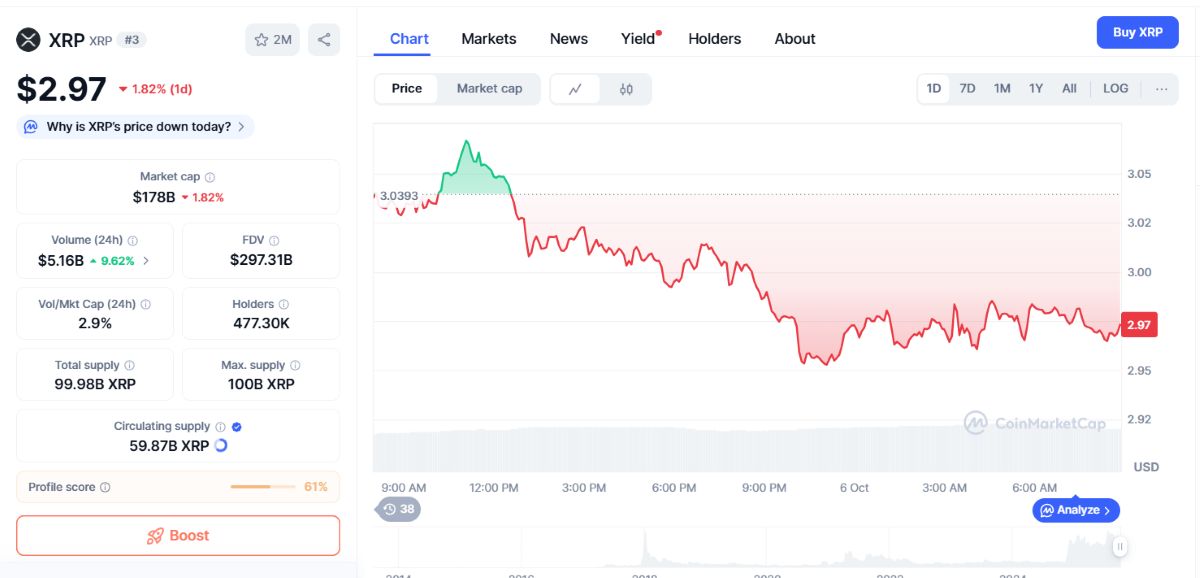The image size is (1200, 578).
Task: Click info icon next to Volume (24h)
Action: pos(133,241)
